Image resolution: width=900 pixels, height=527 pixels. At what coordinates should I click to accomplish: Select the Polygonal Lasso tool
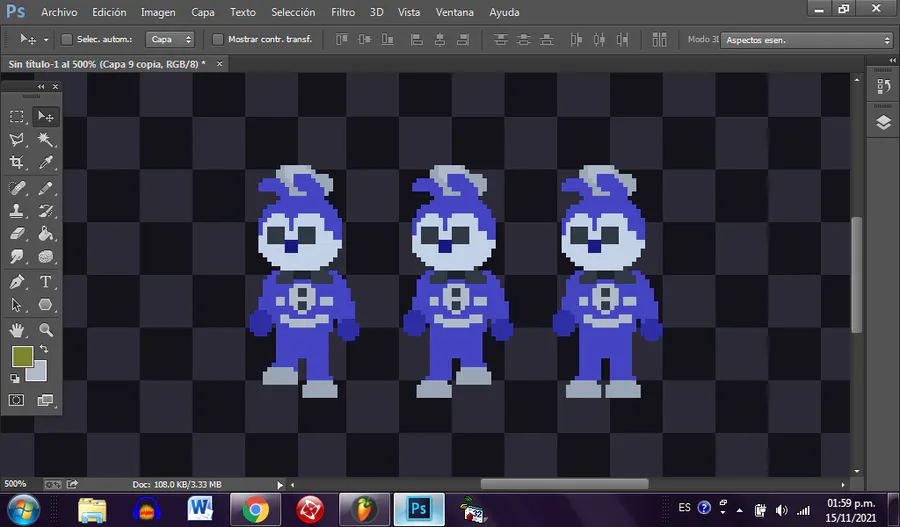pos(17,140)
